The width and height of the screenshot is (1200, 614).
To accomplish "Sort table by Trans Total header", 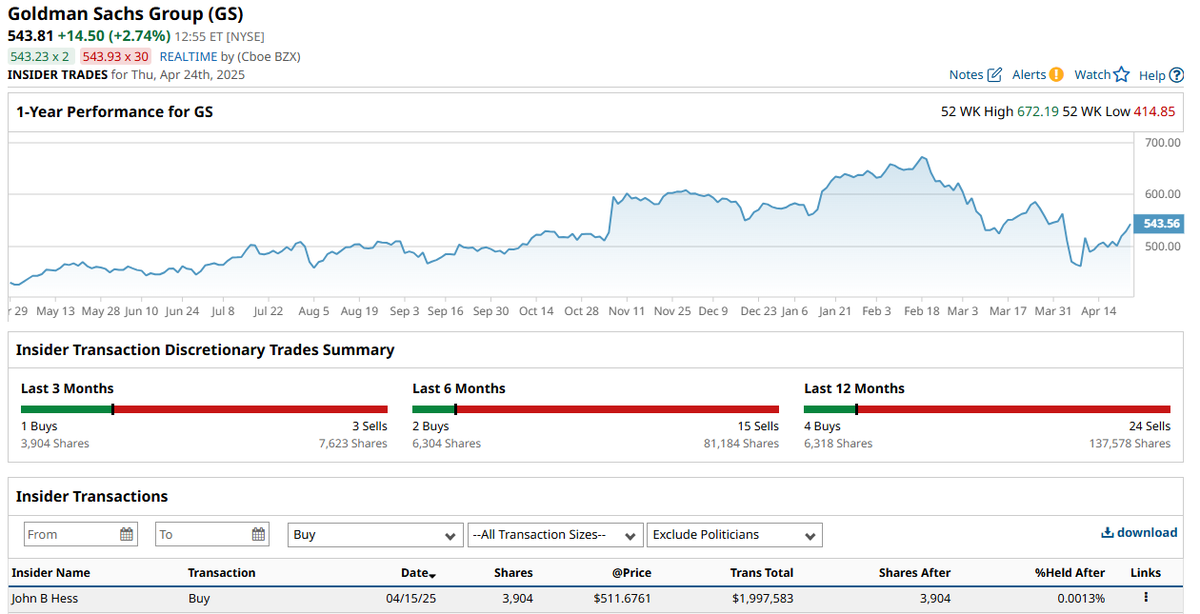I will 762,573.
